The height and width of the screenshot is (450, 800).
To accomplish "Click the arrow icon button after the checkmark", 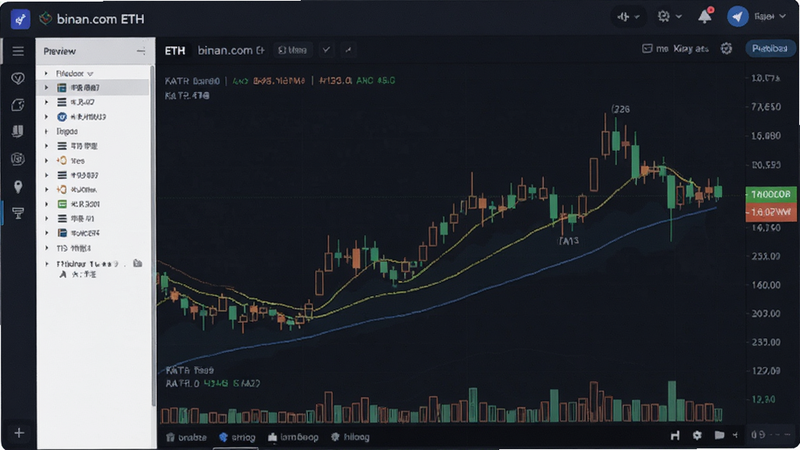I will [x=348, y=50].
